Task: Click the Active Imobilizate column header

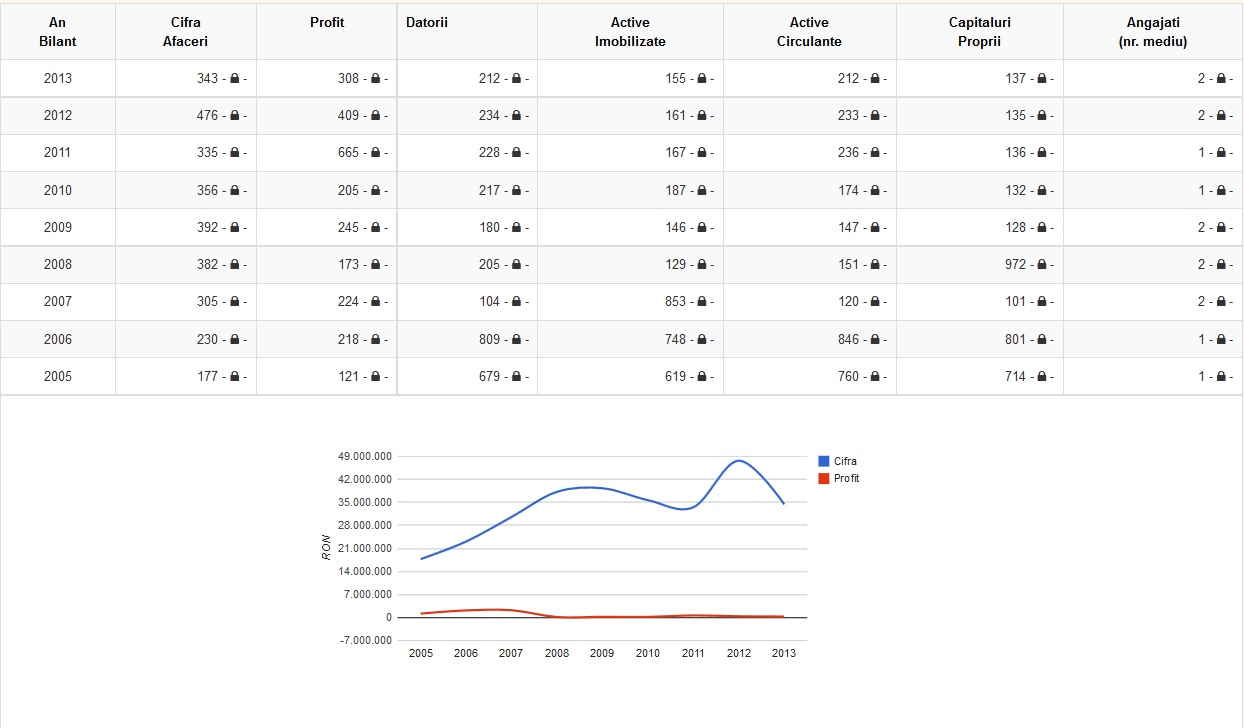Action: click(x=630, y=32)
